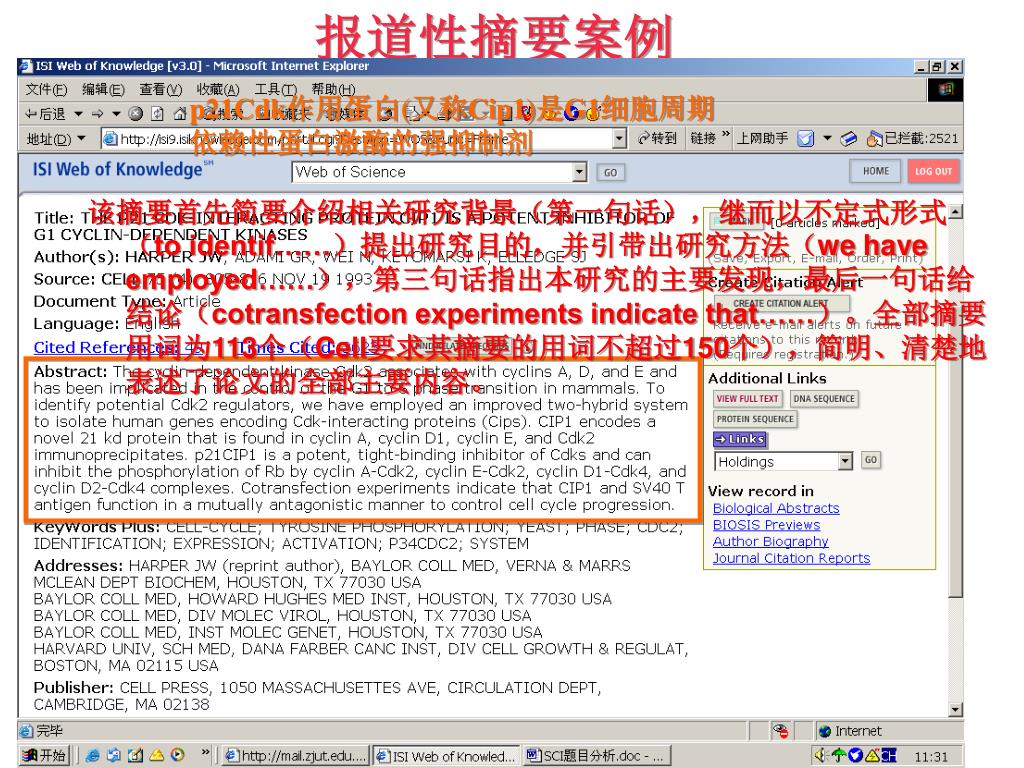Click the 开始 Start button
The height and width of the screenshot is (768, 1024).
(44, 756)
